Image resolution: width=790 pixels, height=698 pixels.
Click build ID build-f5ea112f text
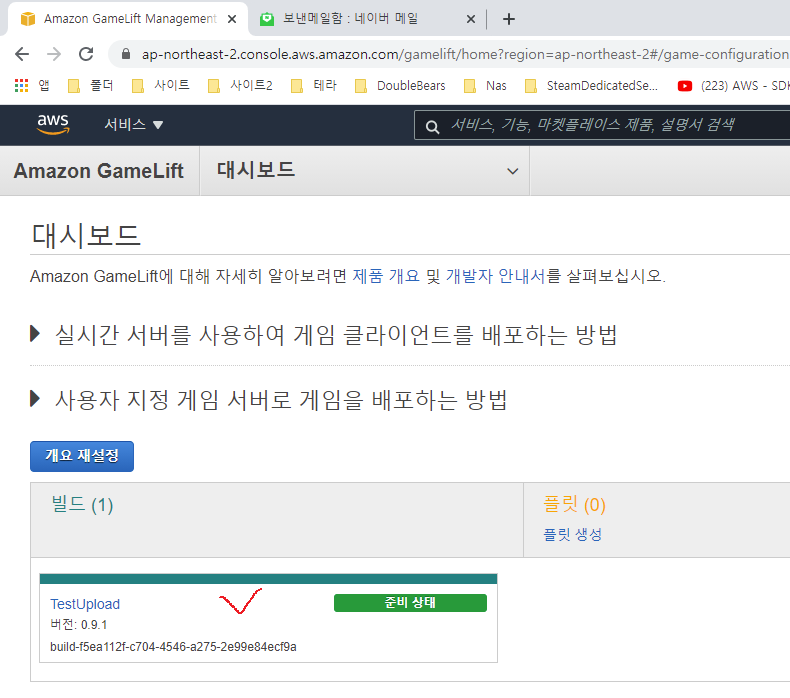pyautogui.click(x=173, y=647)
